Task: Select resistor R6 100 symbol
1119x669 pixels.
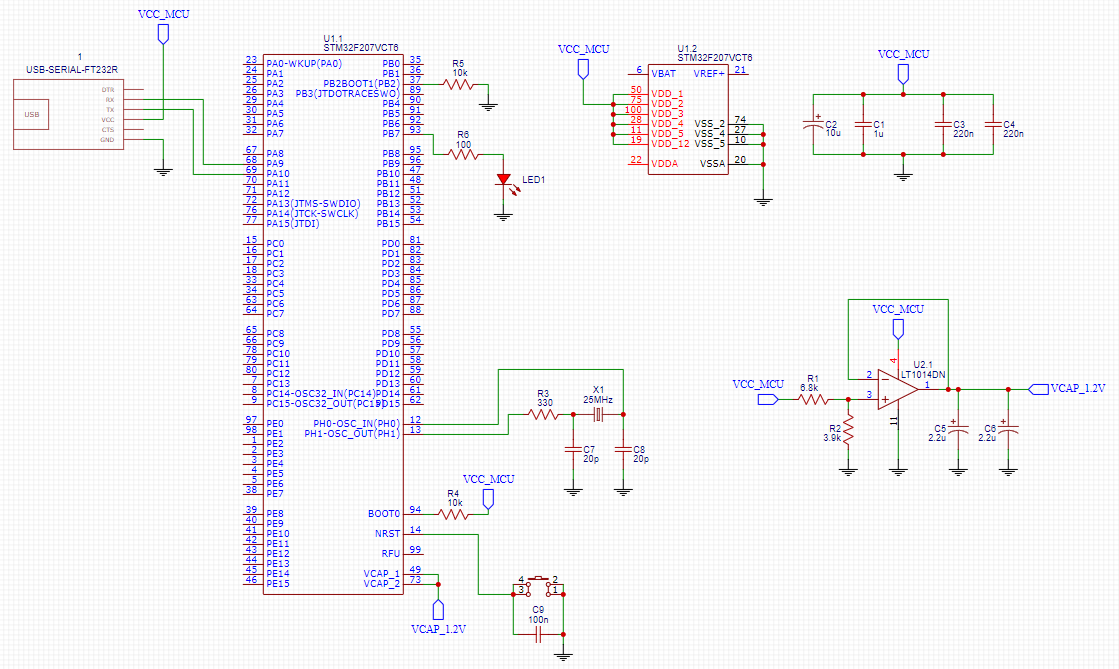Action: tap(463, 154)
